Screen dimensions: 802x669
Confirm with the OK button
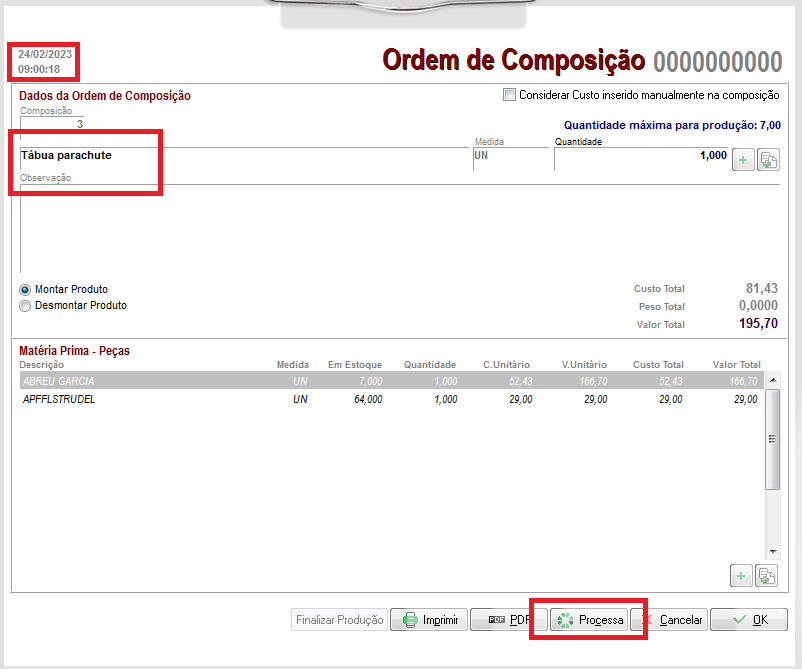tap(749, 620)
